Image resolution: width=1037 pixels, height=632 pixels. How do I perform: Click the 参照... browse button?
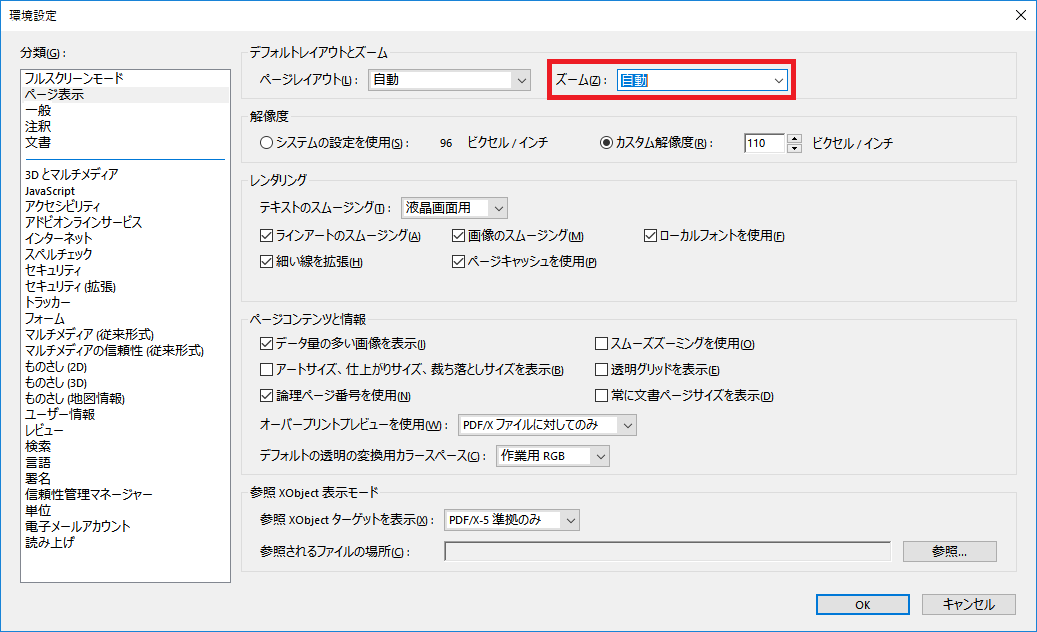coord(950,551)
